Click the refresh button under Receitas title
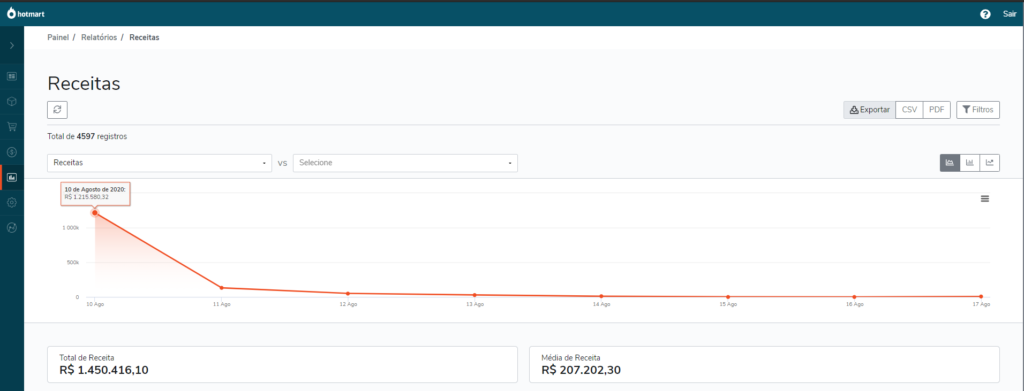Image resolution: width=1024 pixels, height=391 pixels. click(x=57, y=110)
